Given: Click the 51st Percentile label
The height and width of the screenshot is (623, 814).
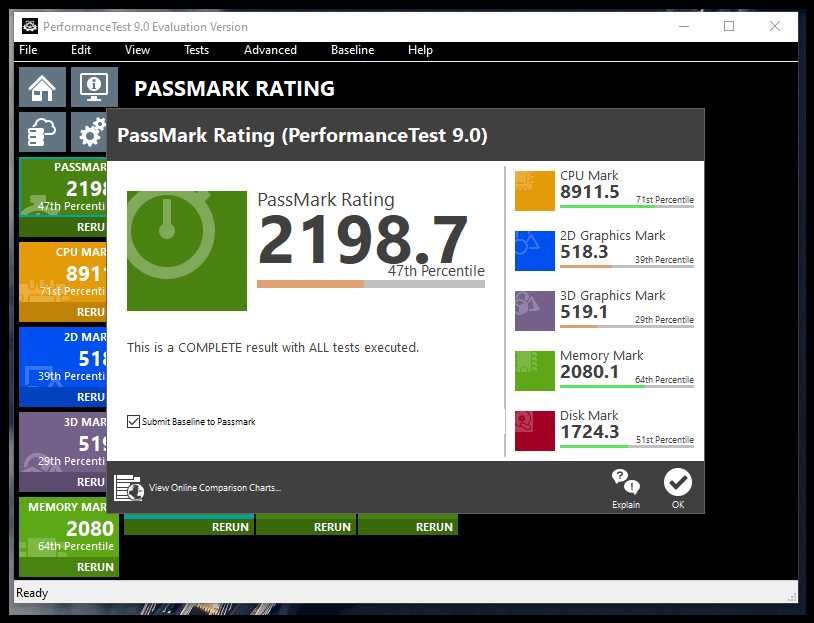Looking at the screenshot, I should [665, 440].
